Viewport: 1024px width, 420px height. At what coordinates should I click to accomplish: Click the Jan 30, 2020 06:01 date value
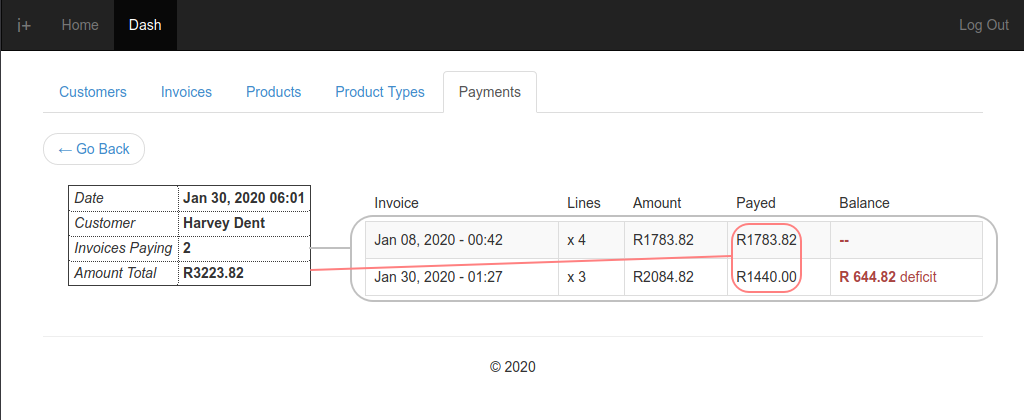244,198
